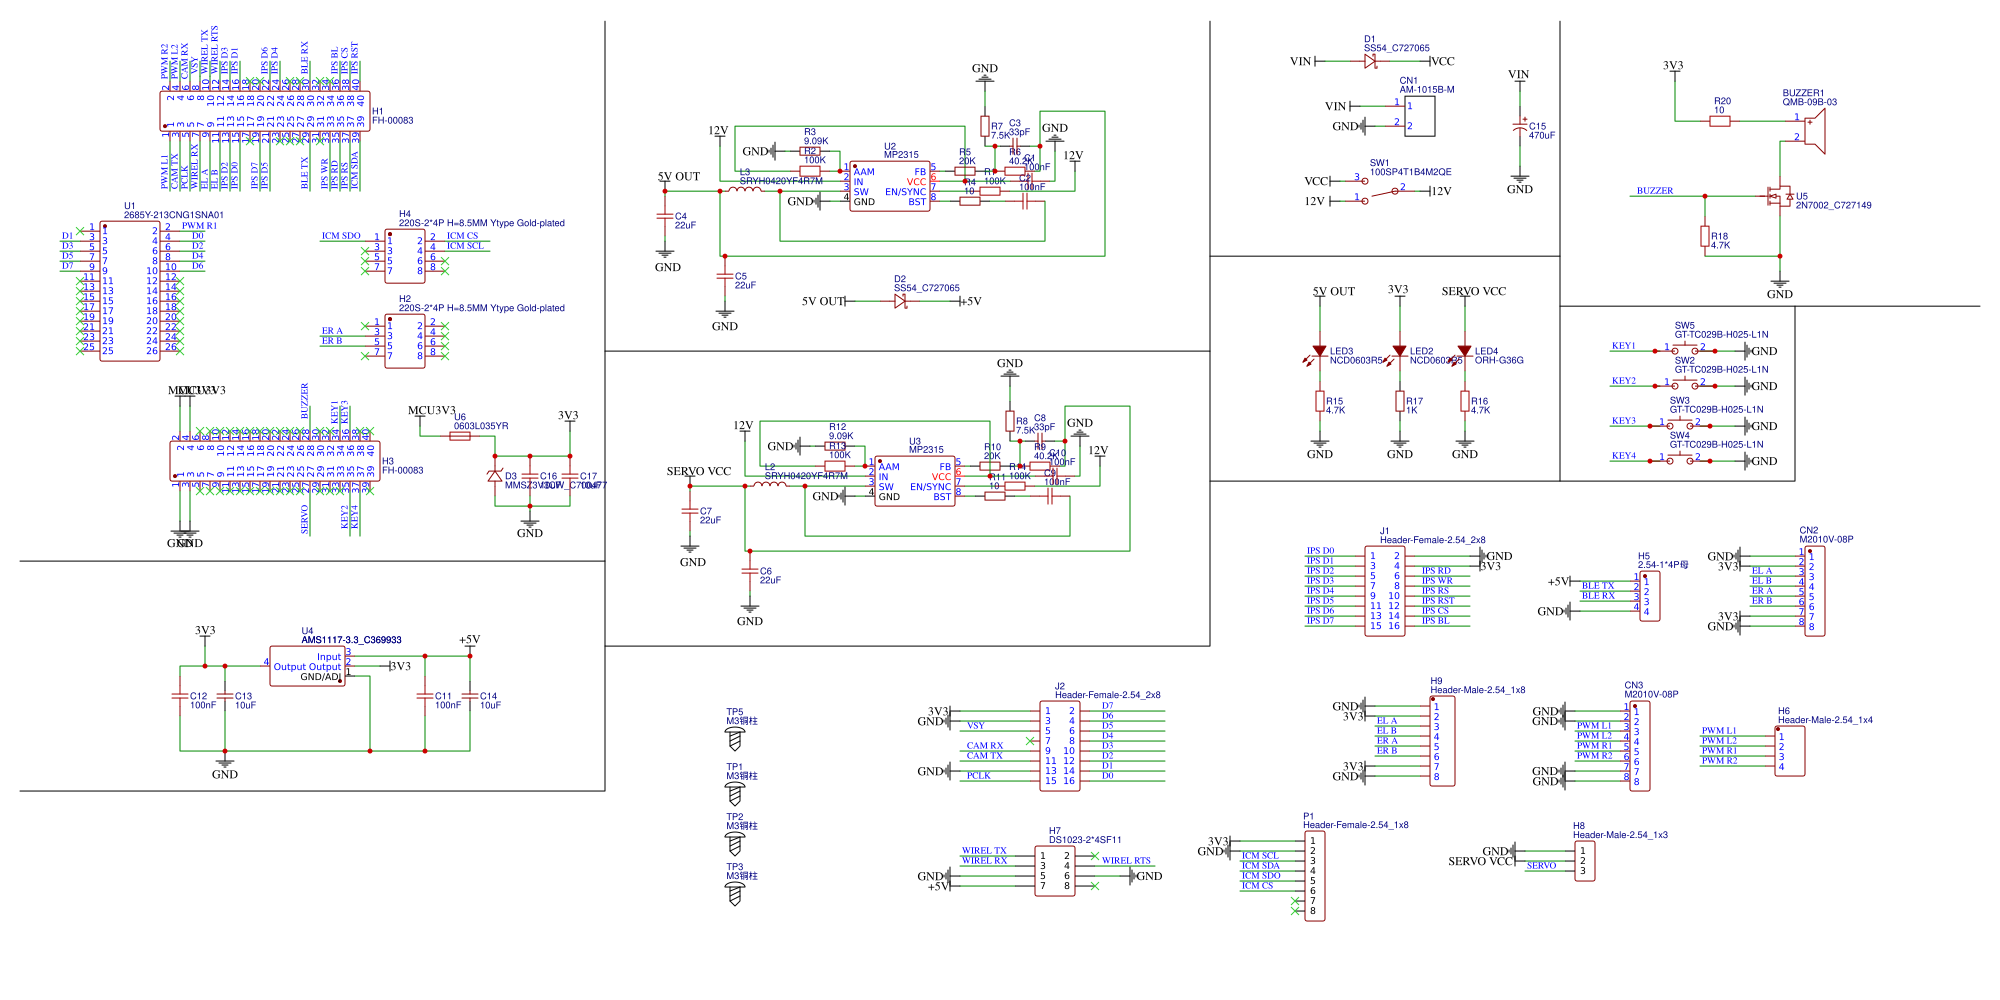Image resolution: width=2000 pixels, height=1000 pixels.
Task: Select the SW5 push button on KEY1
Action: click(x=1685, y=350)
